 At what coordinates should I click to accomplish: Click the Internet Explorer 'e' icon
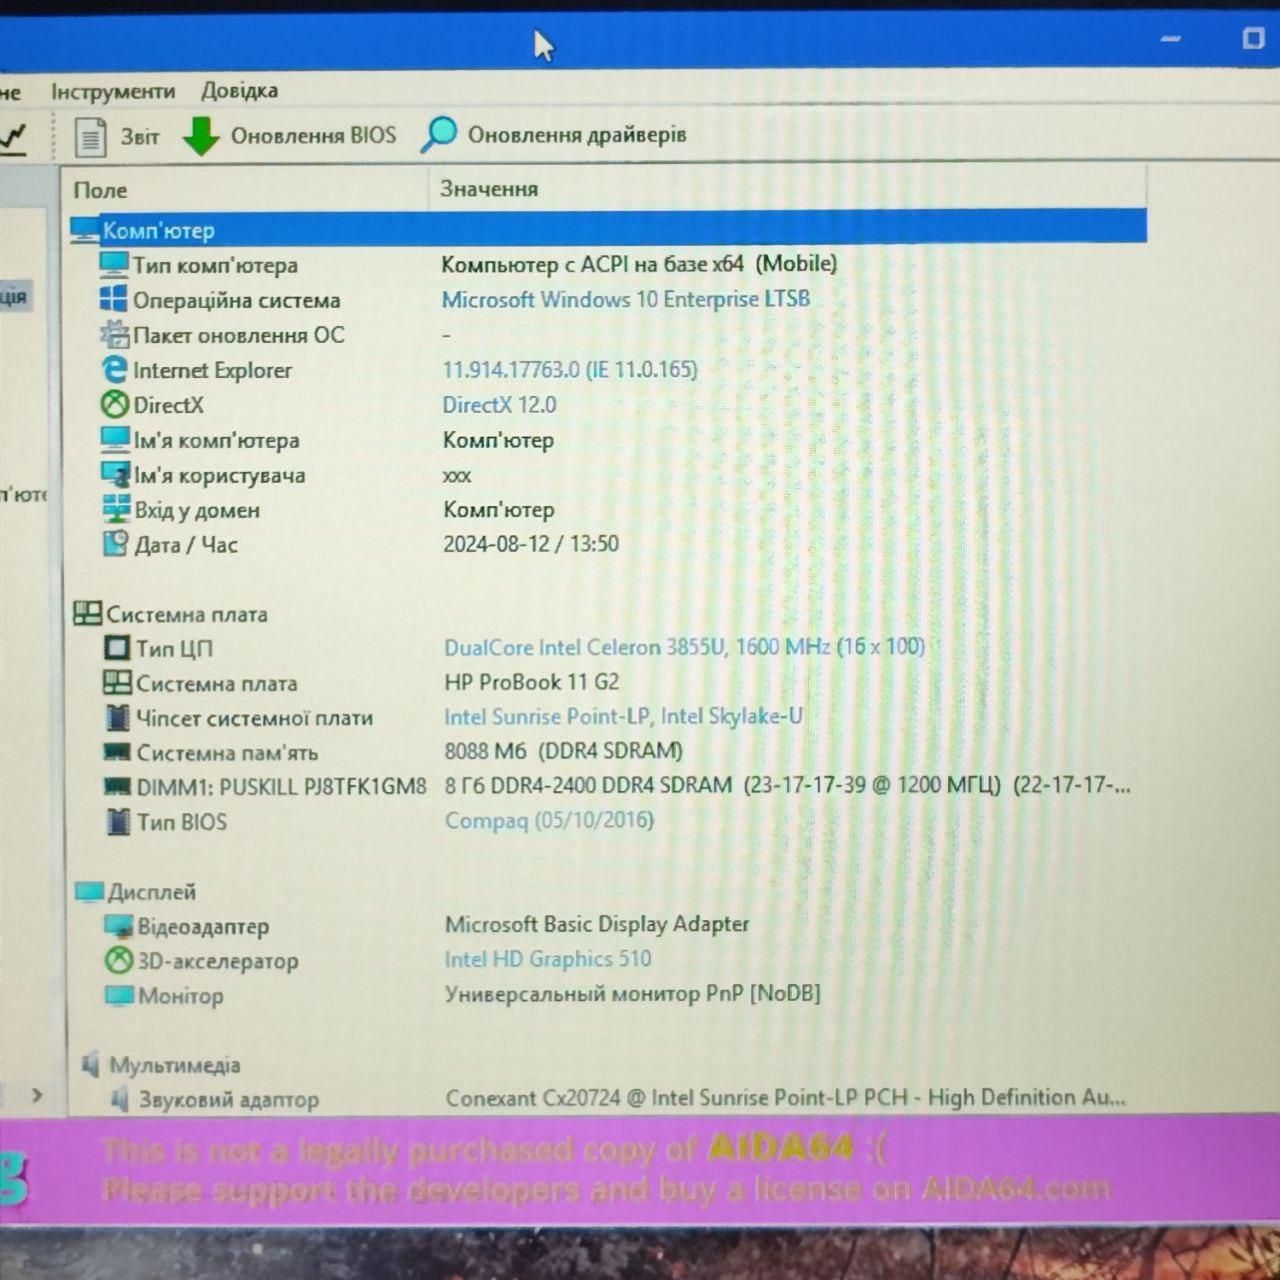115,370
